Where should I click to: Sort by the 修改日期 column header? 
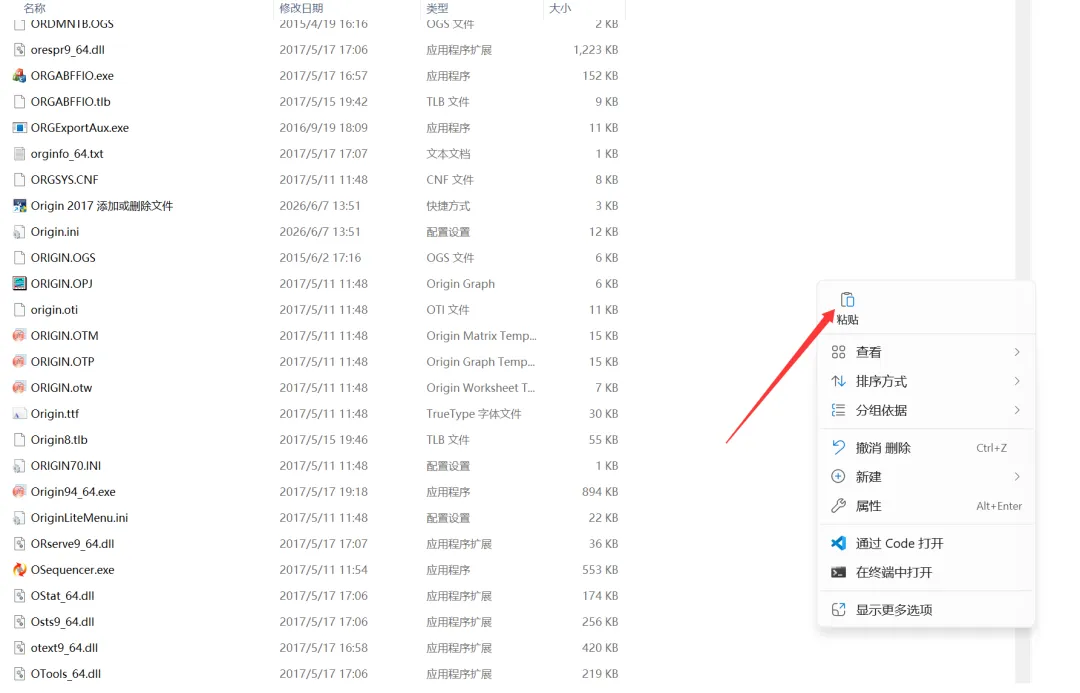[301, 8]
